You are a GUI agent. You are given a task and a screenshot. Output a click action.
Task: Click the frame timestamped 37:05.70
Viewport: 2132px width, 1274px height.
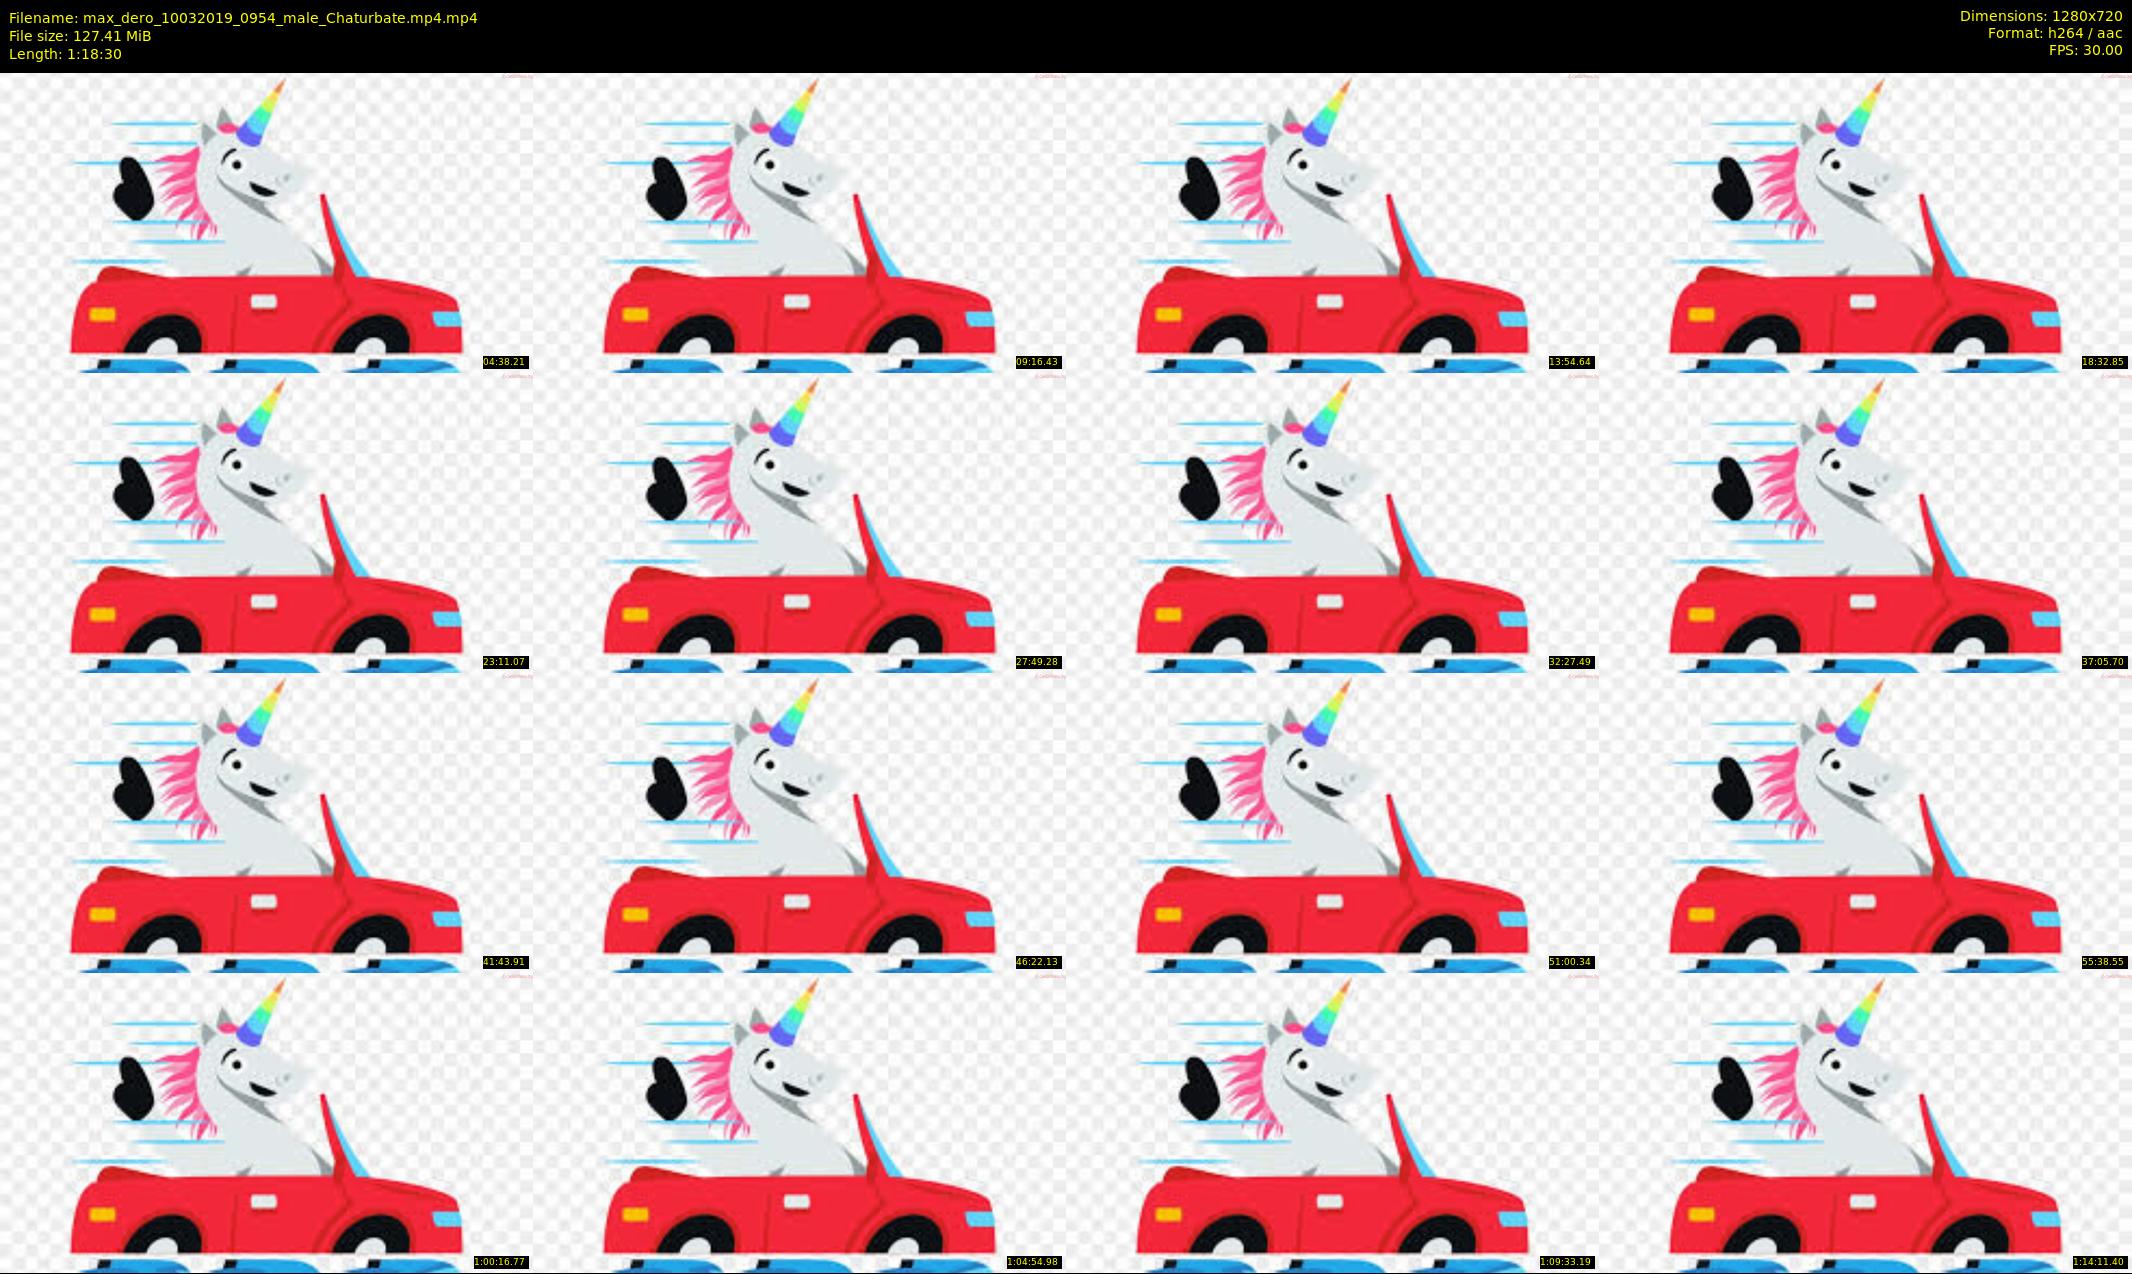point(1865,522)
